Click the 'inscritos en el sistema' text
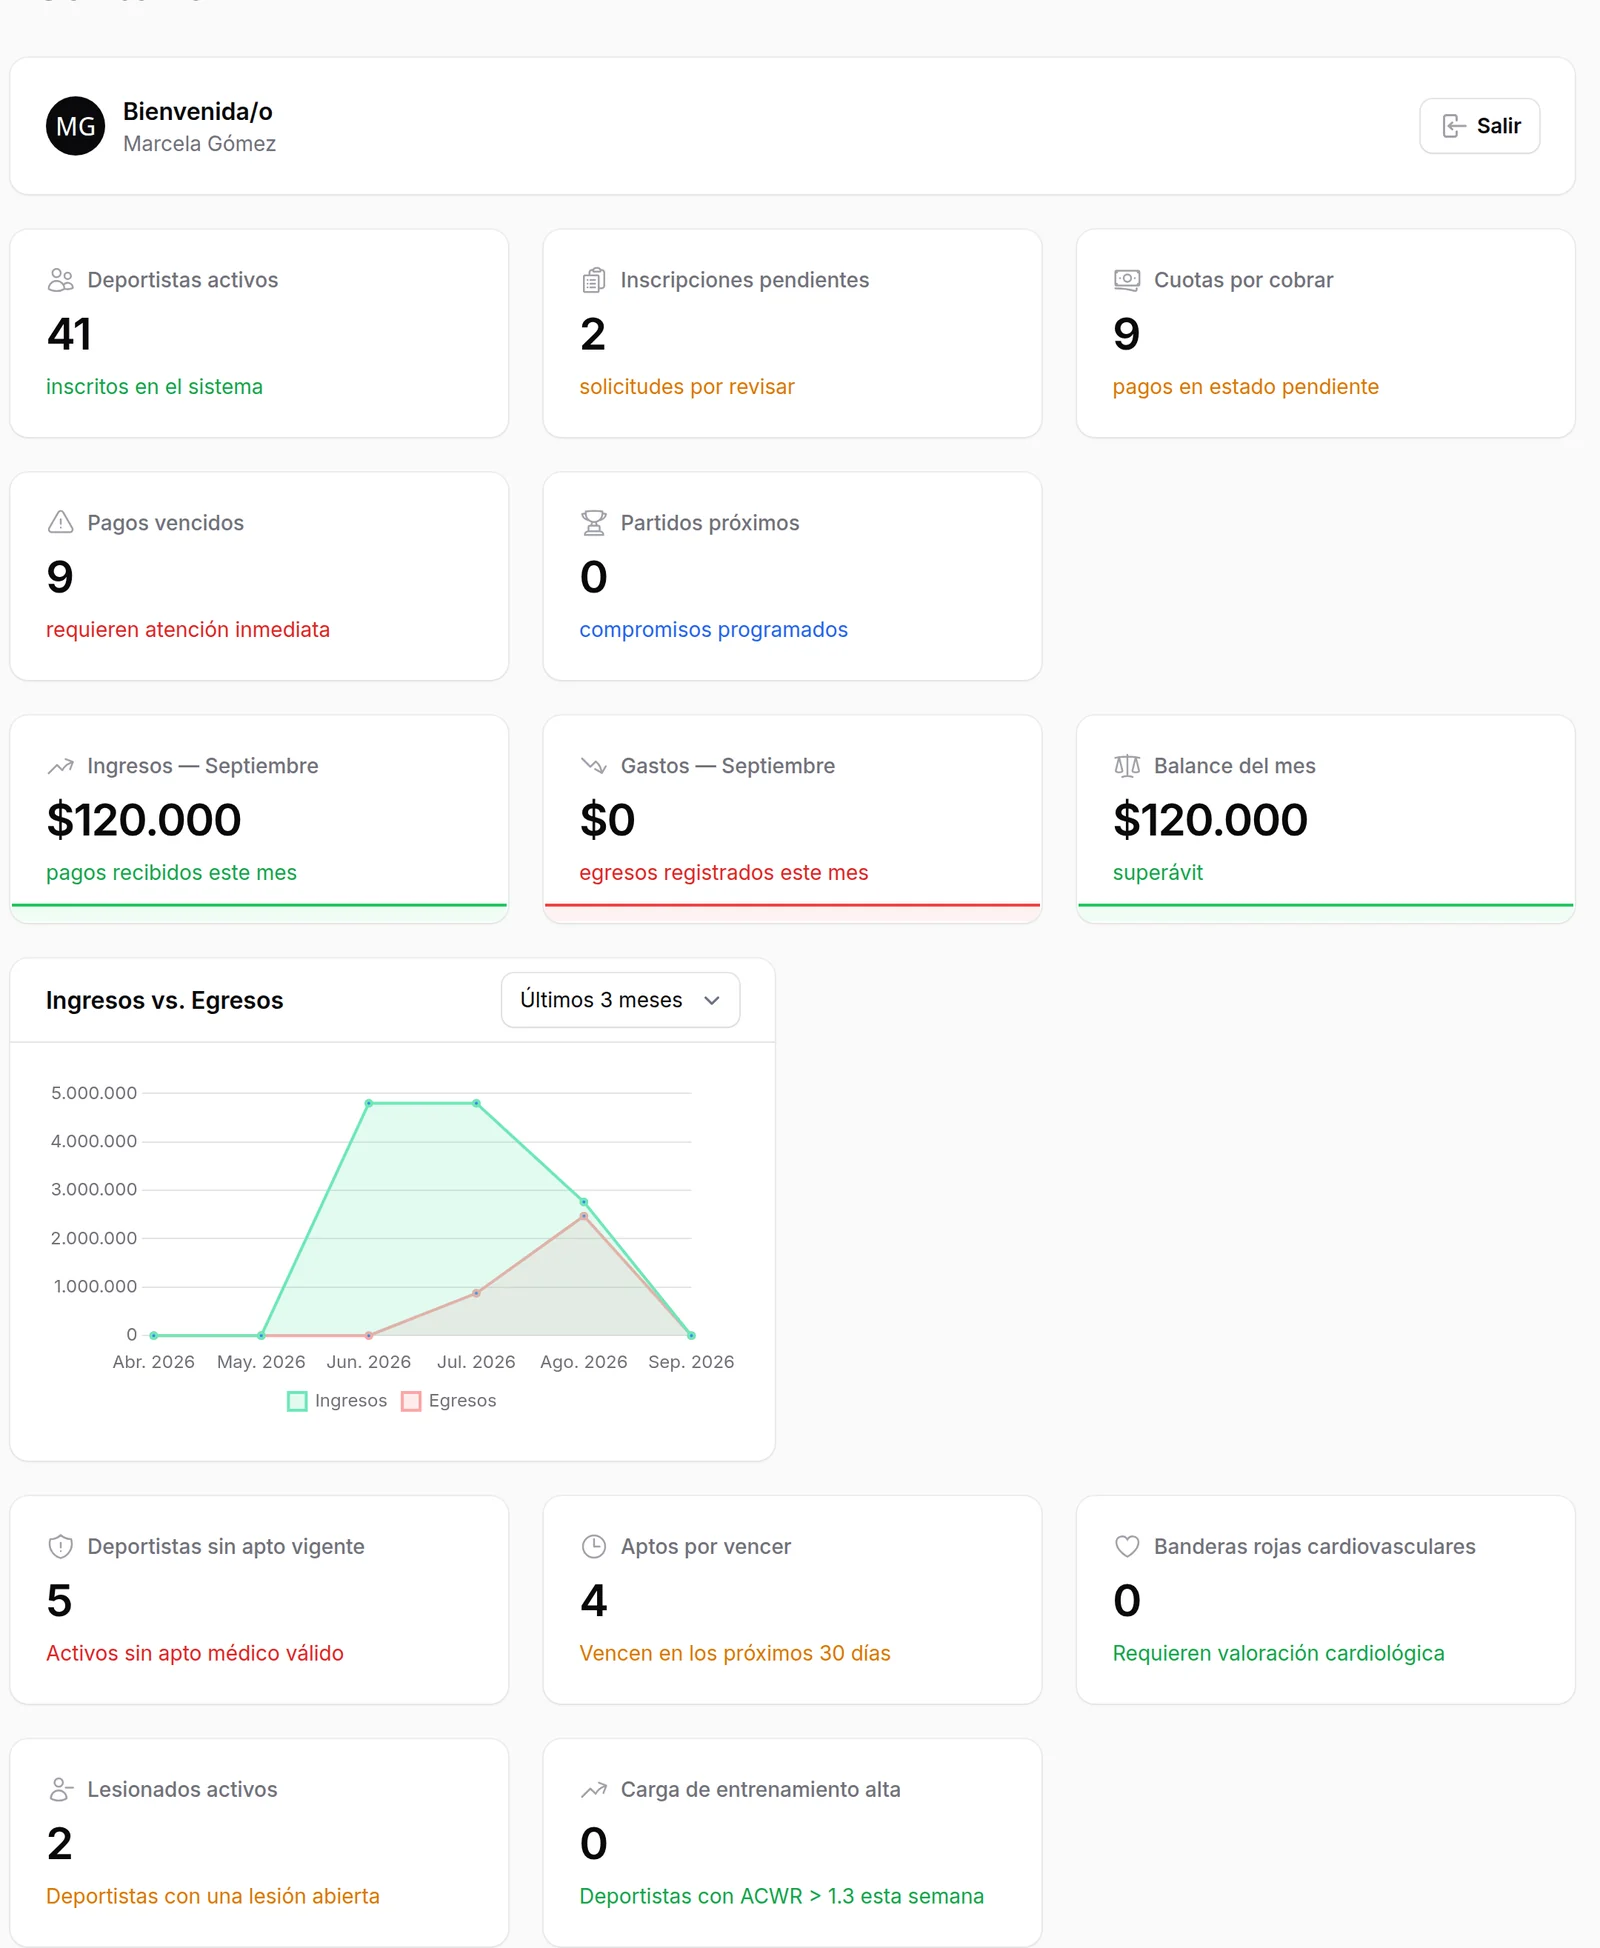Viewport: 1600px width, 1948px height. coord(154,387)
